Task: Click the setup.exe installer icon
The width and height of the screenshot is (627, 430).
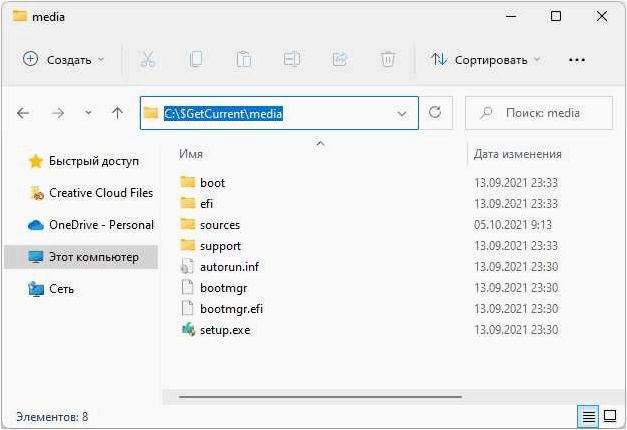Action: coord(188,330)
